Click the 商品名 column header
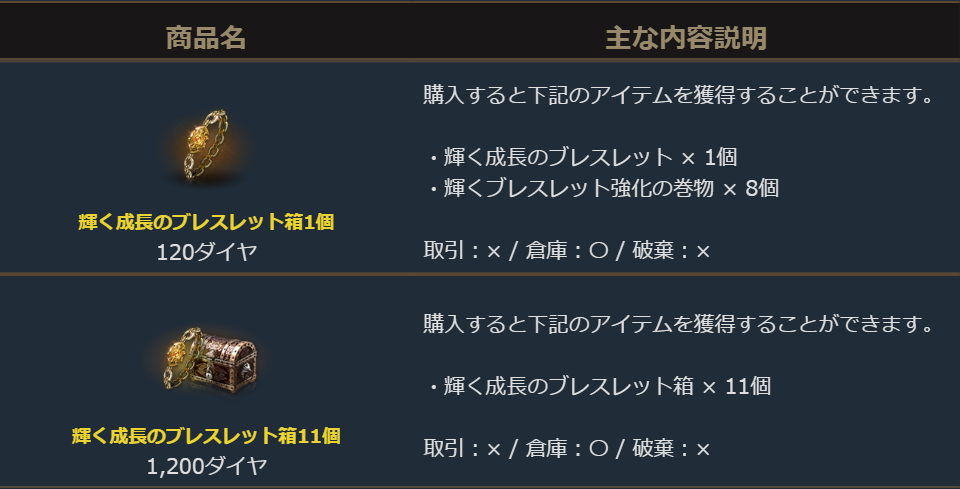The image size is (960, 489). click(206, 38)
